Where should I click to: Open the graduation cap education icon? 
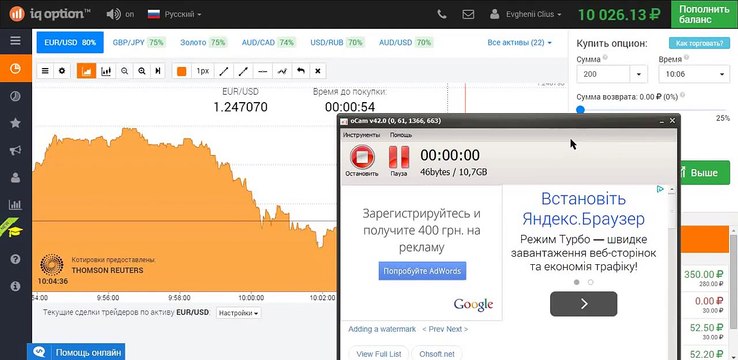click(x=16, y=232)
